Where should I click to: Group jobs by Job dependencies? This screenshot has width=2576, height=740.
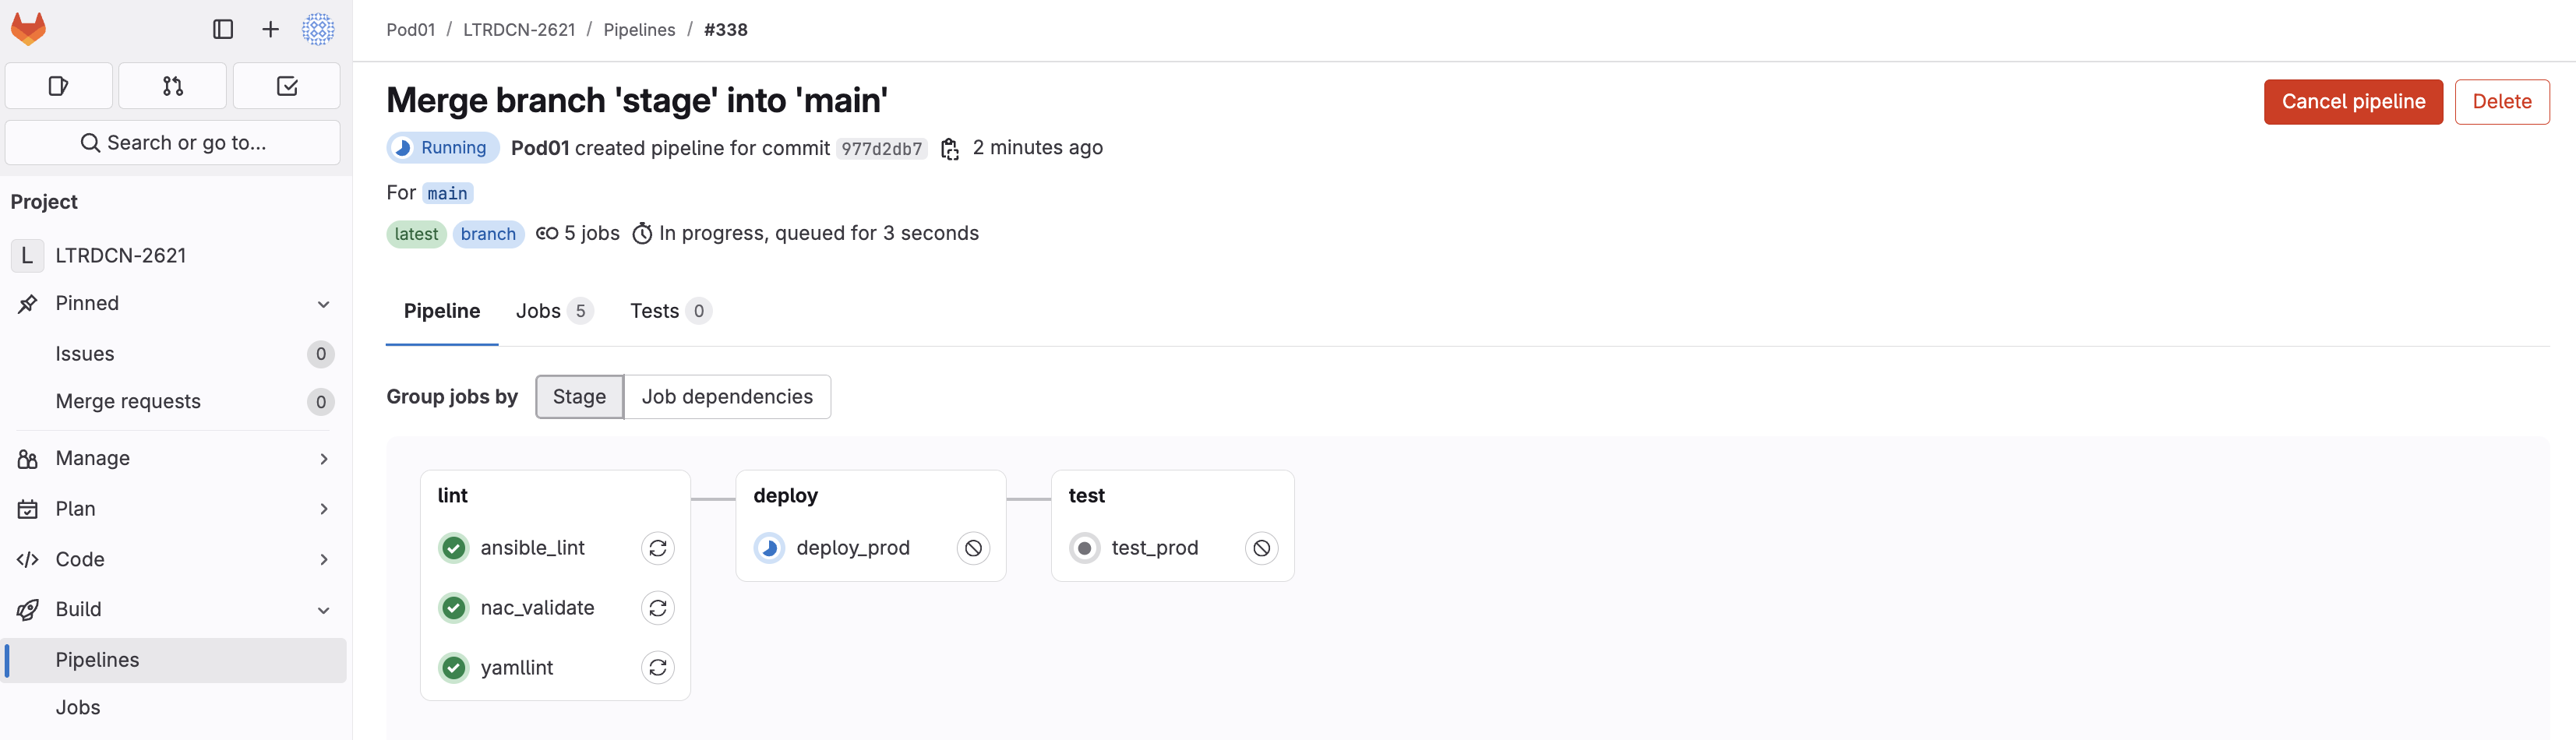coord(727,397)
